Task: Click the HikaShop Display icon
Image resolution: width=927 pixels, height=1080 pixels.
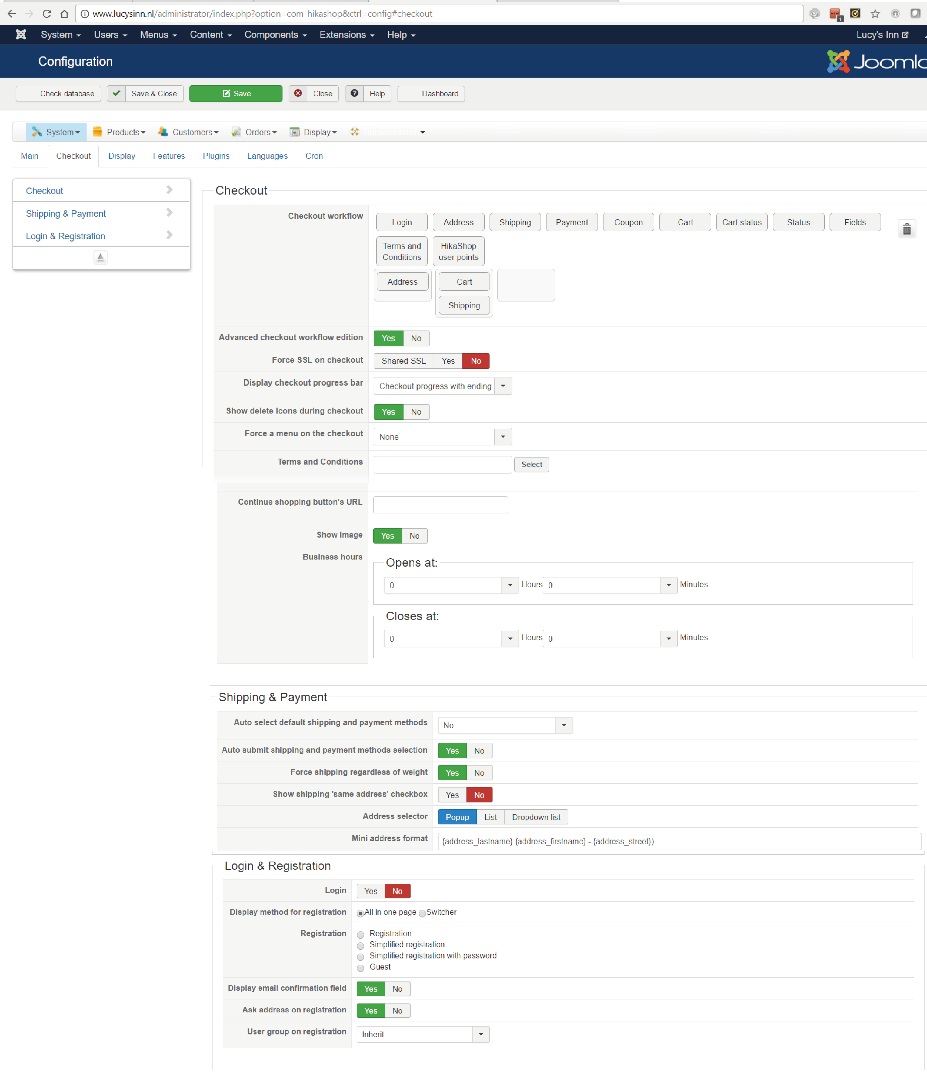Action: click(295, 132)
